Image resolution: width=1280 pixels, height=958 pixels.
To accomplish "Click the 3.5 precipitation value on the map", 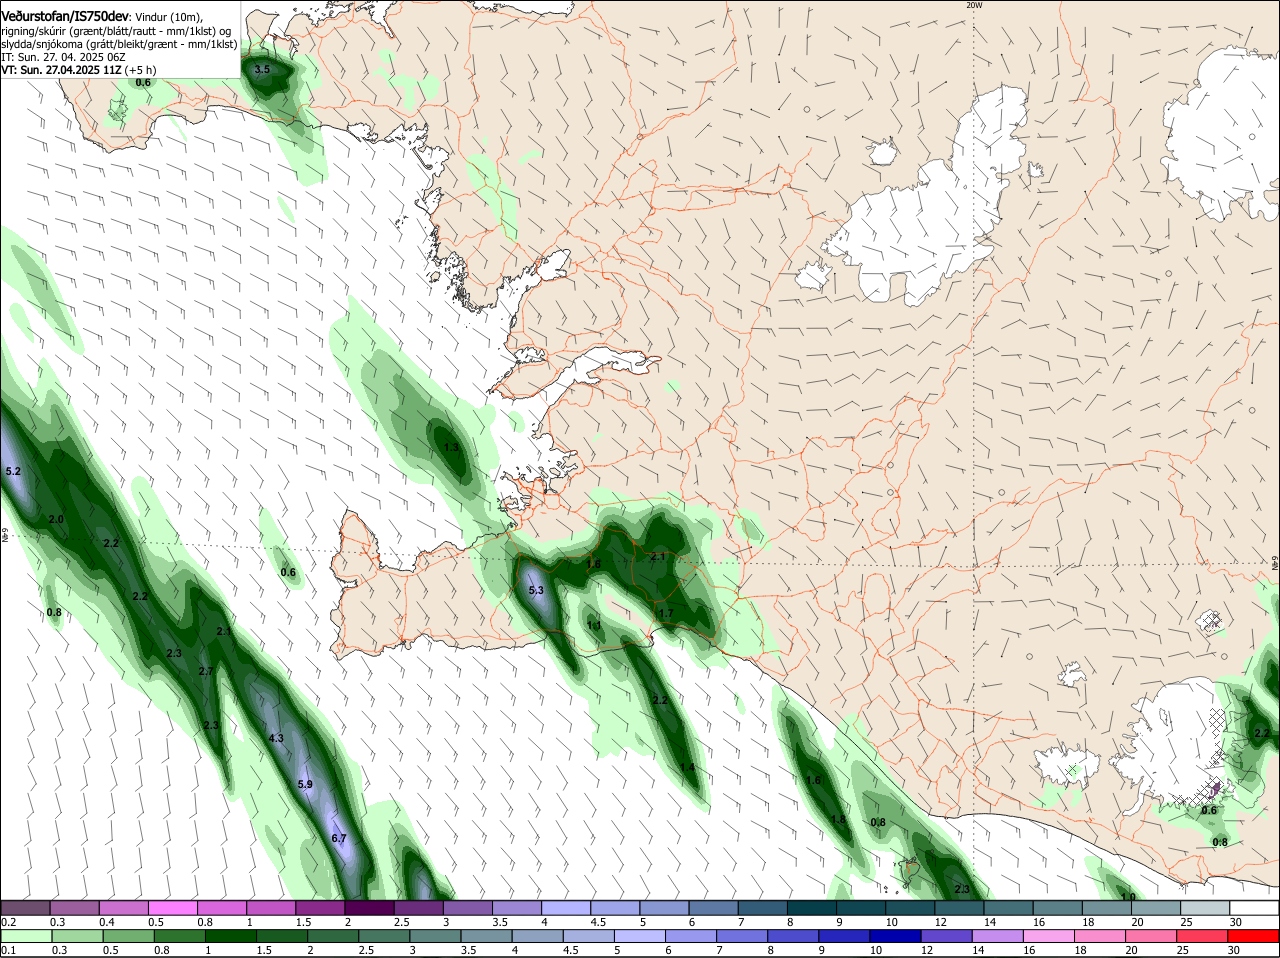I will [x=262, y=70].
